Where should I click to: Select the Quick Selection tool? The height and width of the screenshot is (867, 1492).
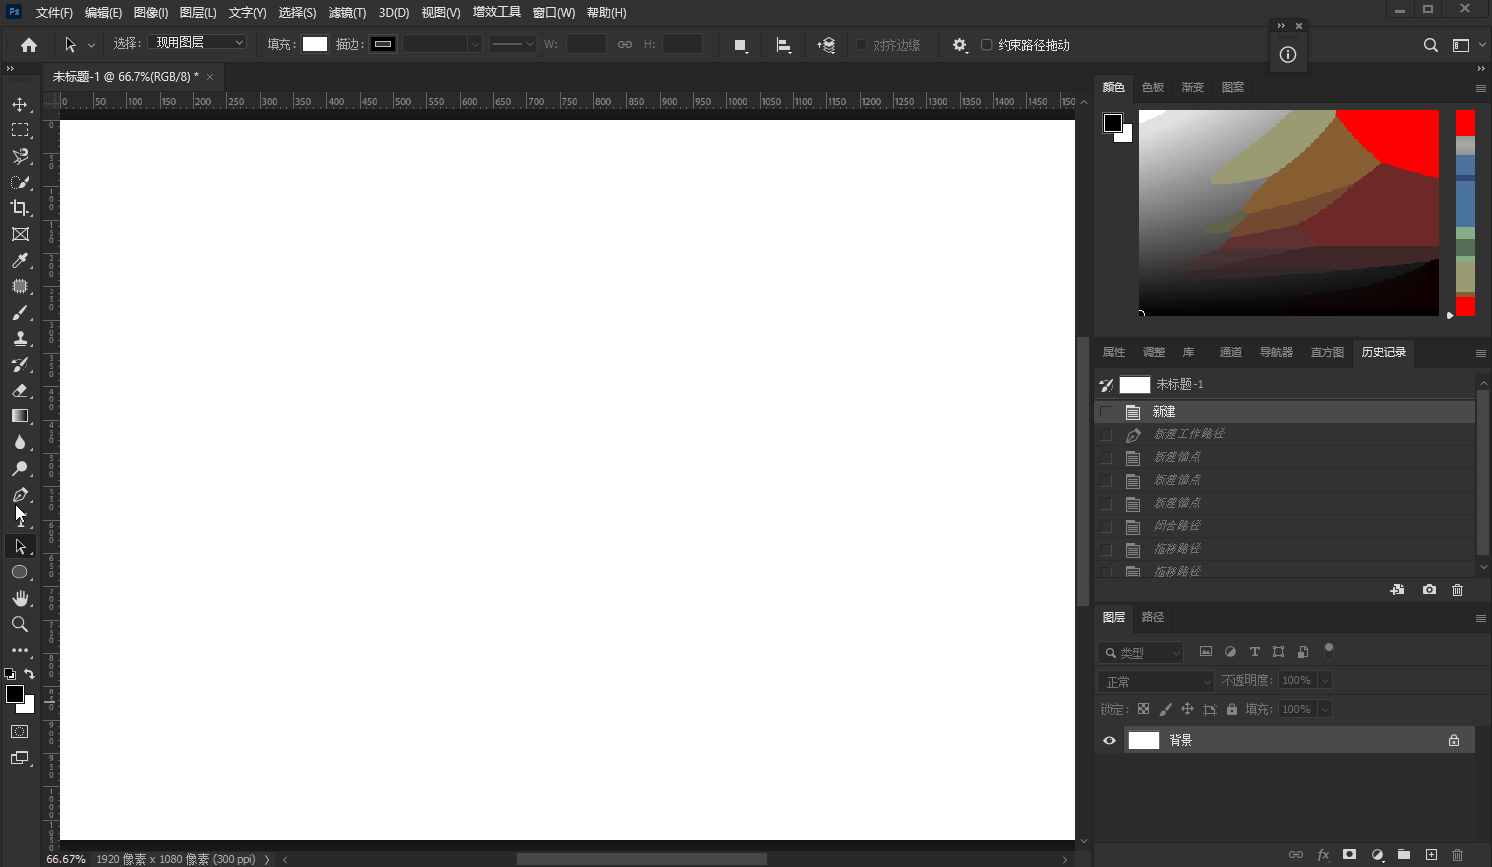pos(20,182)
